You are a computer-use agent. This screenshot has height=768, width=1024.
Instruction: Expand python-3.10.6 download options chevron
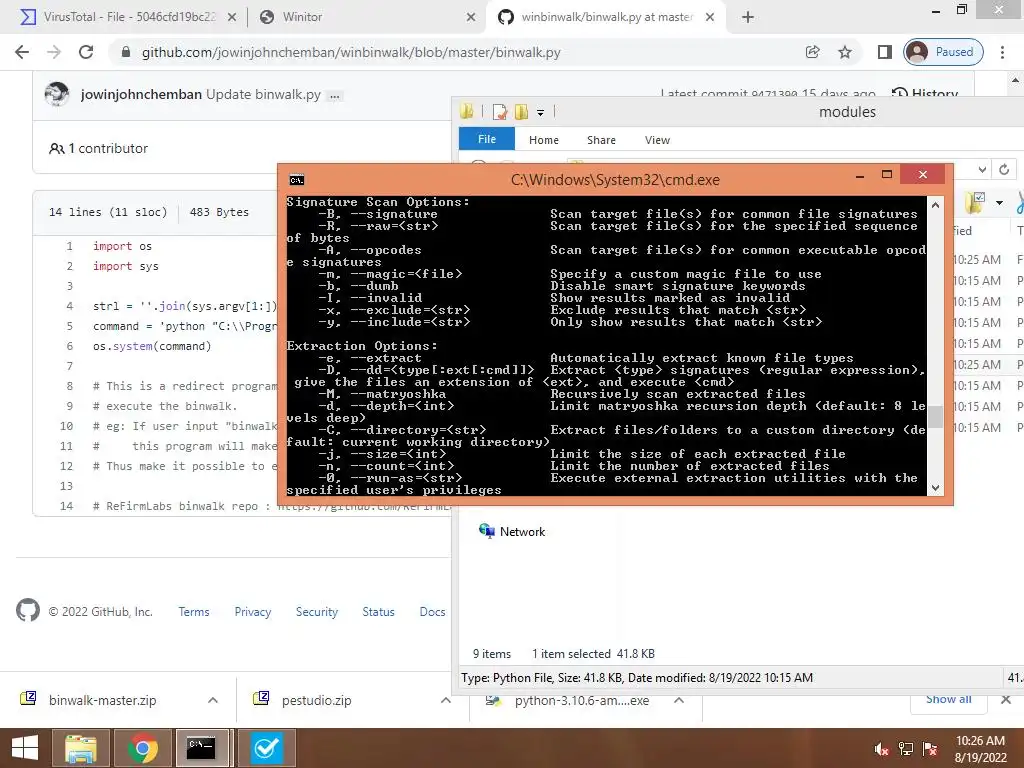pos(679,700)
